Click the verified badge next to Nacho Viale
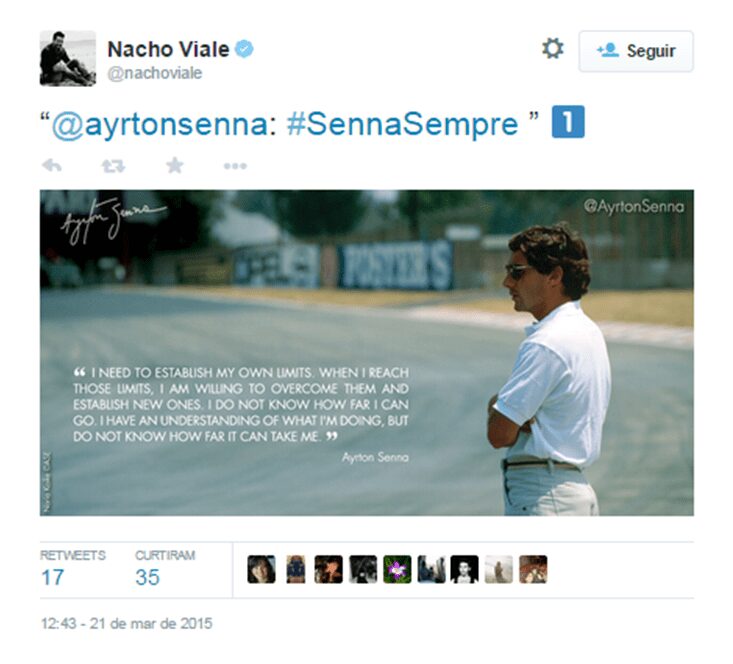 [244, 49]
